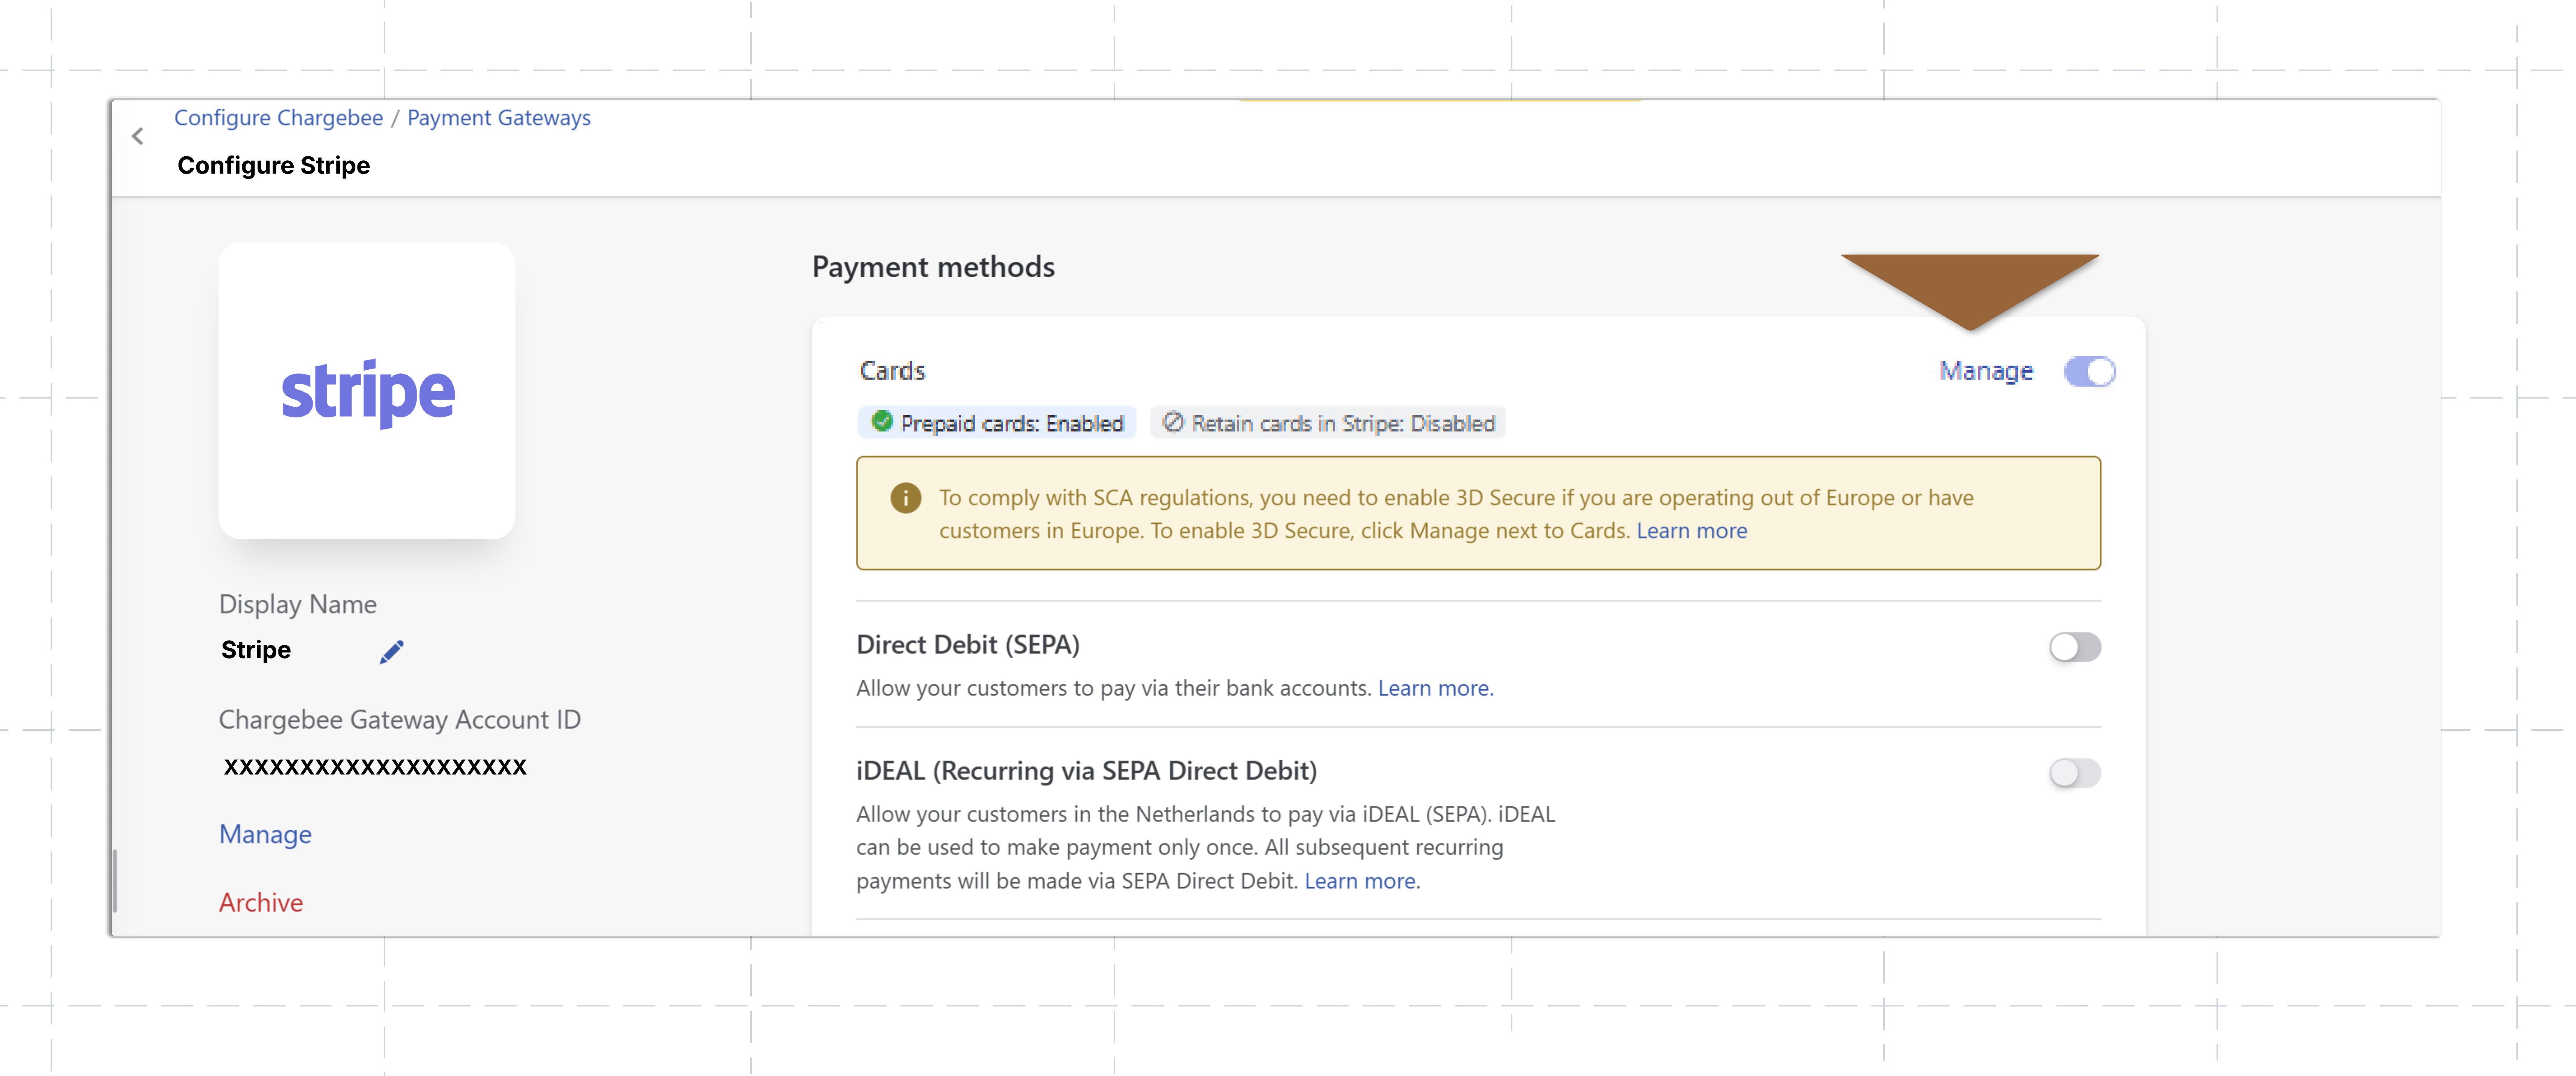The image size is (2576, 1076).
Task: Click the Prepaid cards: Enabled badge
Action: (x=997, y=423)
